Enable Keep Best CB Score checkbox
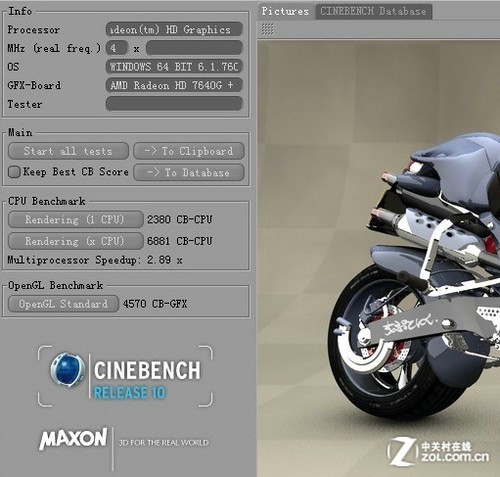500x477 pixels. 14,172
